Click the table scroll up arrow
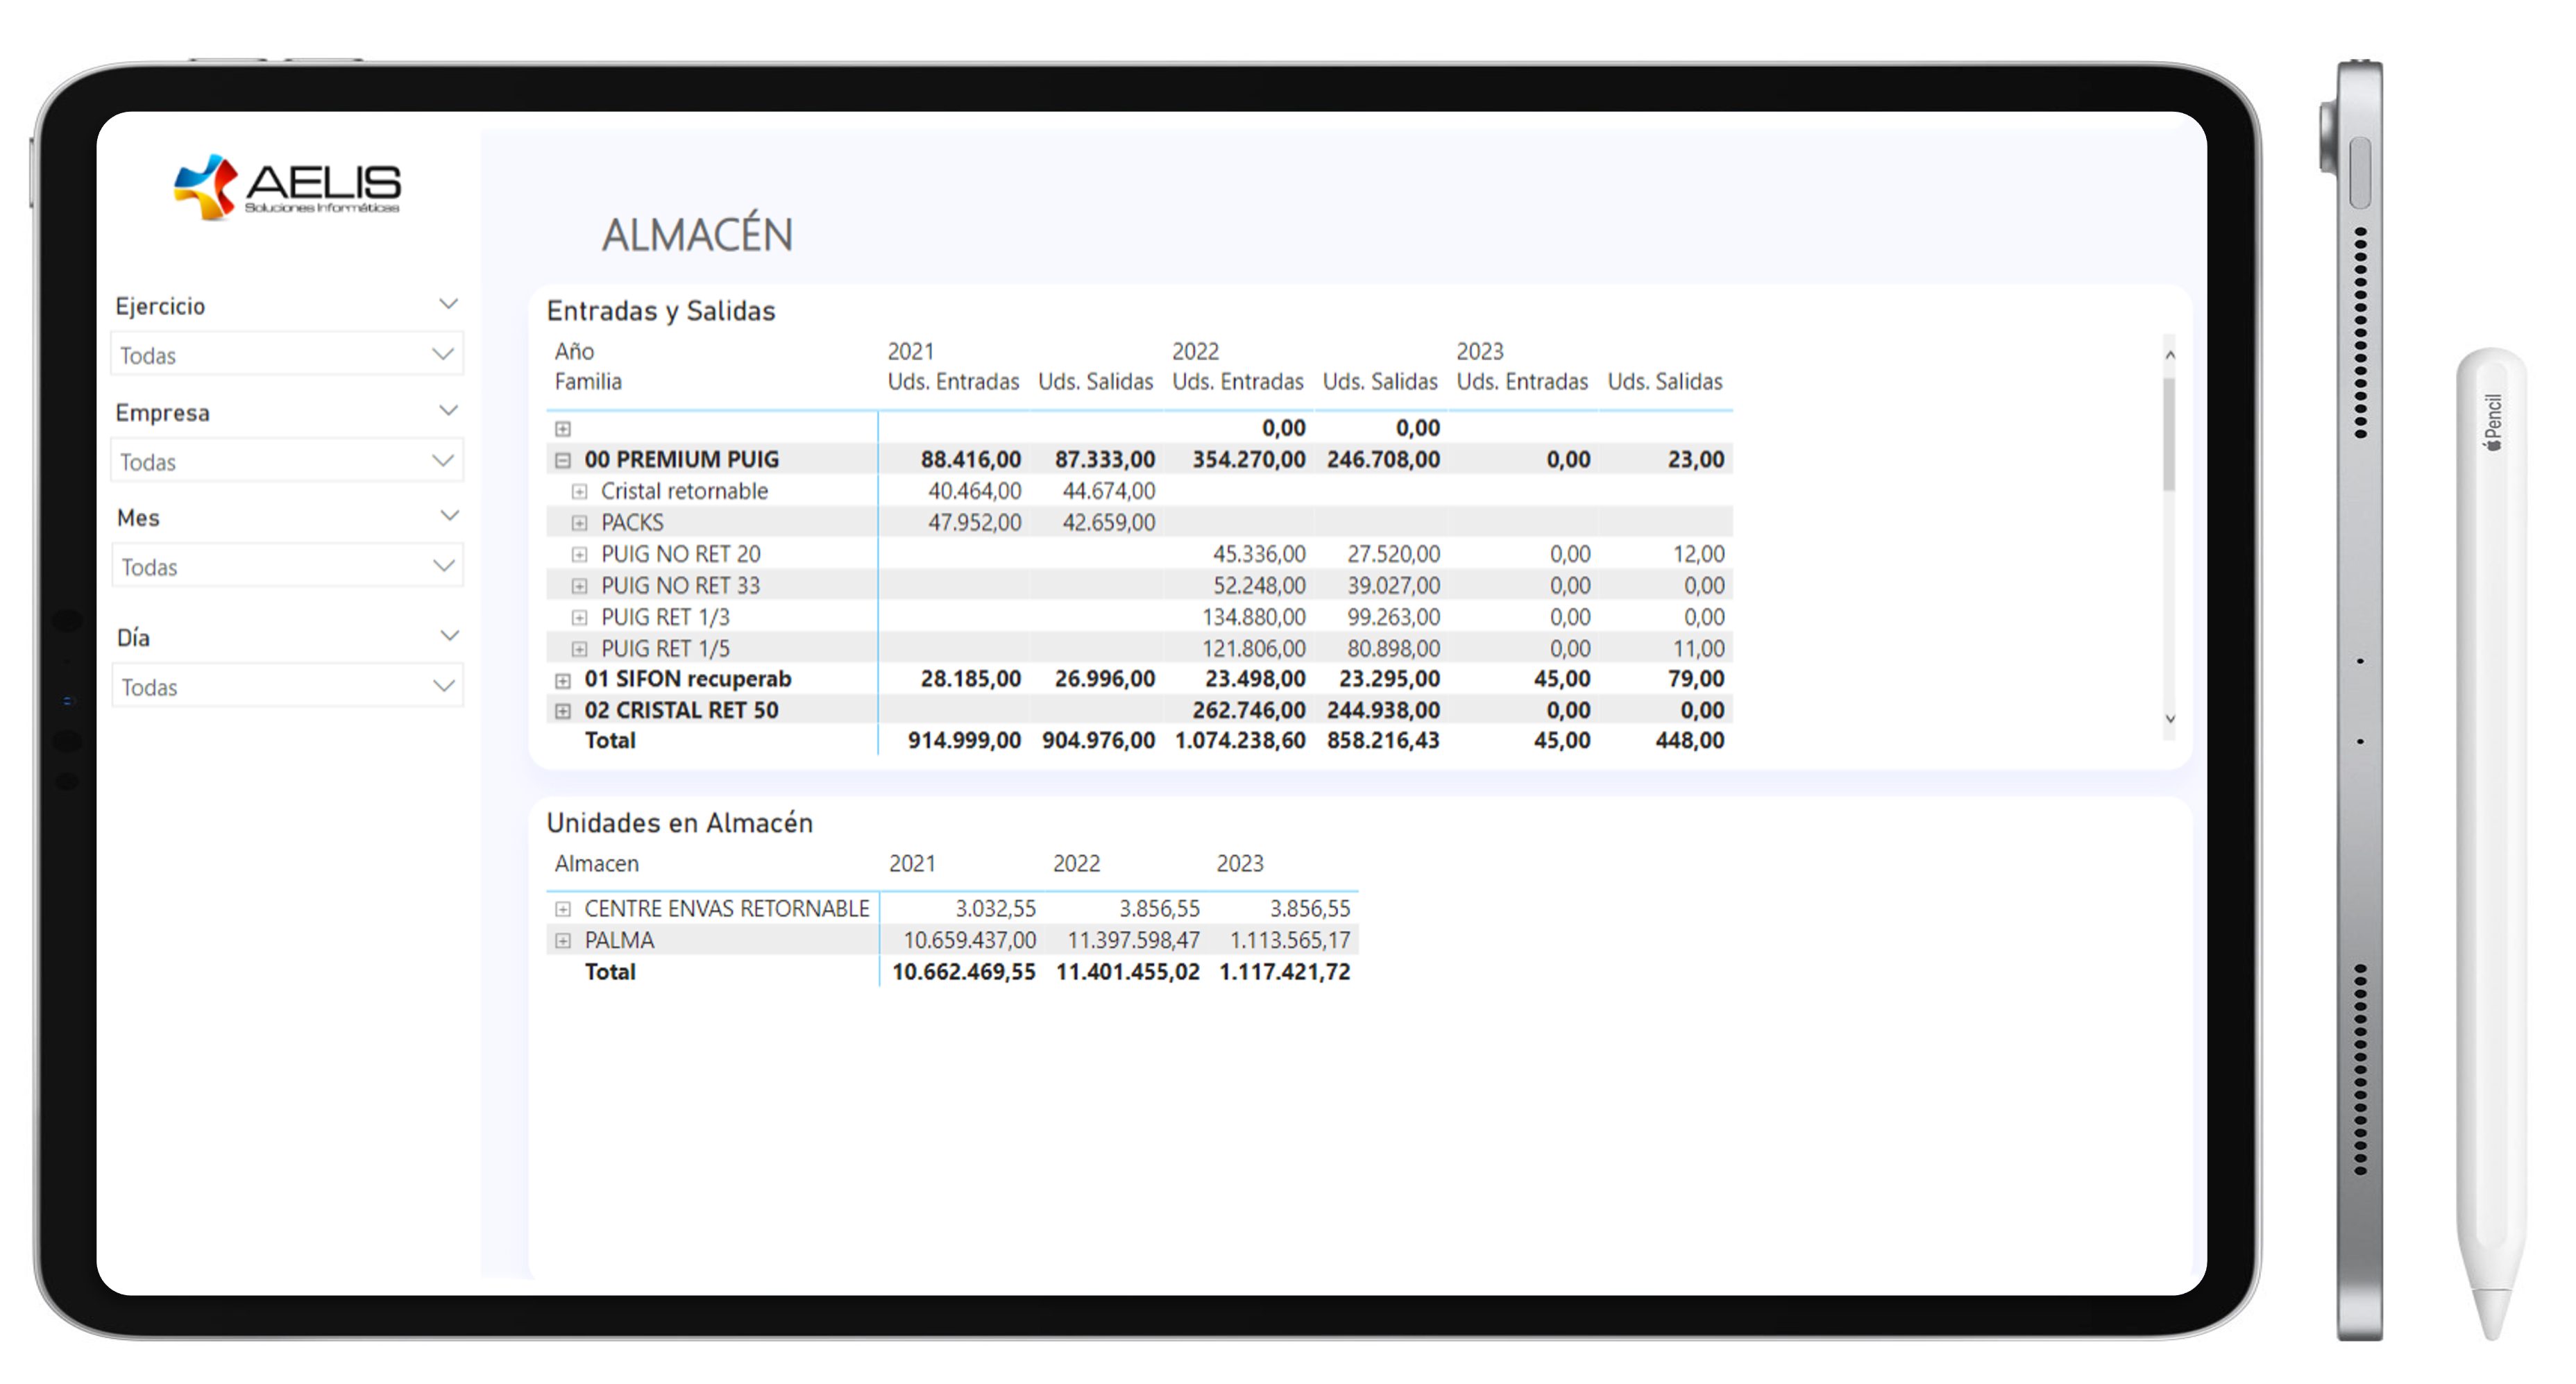 click(x=2170, y=355)
